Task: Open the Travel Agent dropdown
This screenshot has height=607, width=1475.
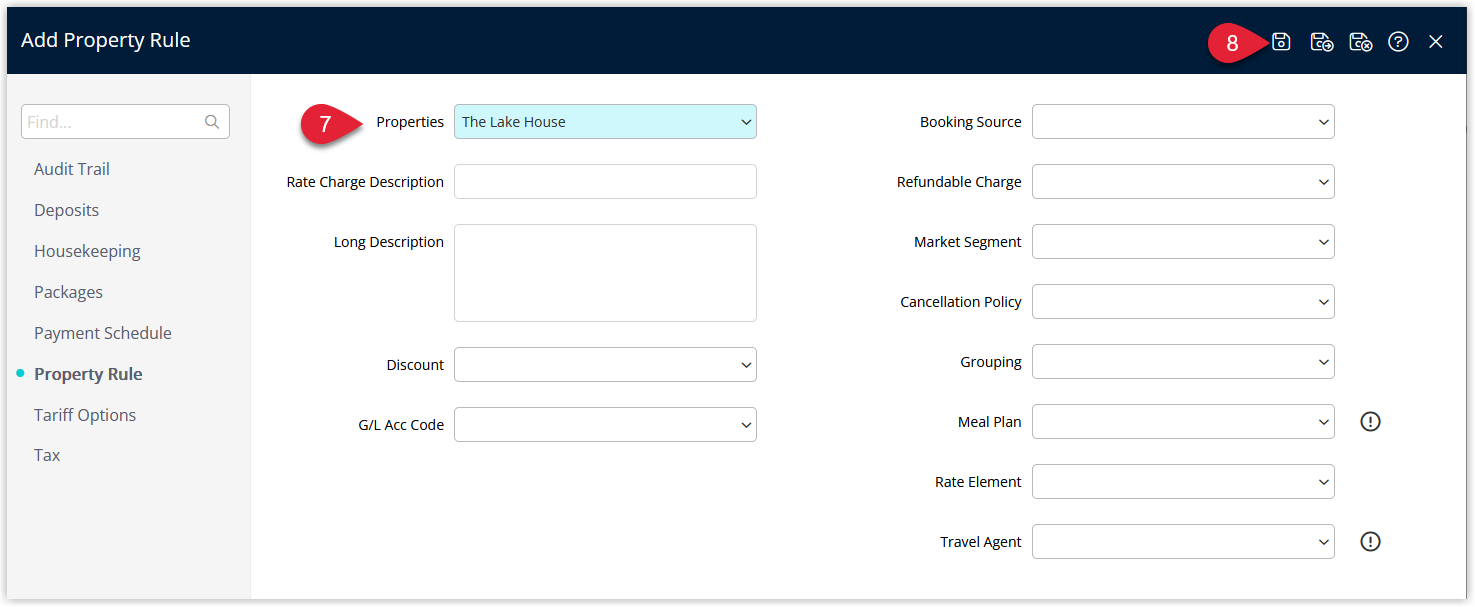Action: pyautogui.click(x=1183, y=542)
